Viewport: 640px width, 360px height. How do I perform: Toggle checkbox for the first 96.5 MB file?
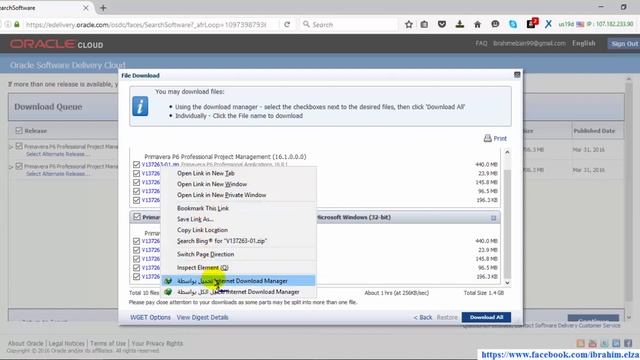tap(136, 191)
